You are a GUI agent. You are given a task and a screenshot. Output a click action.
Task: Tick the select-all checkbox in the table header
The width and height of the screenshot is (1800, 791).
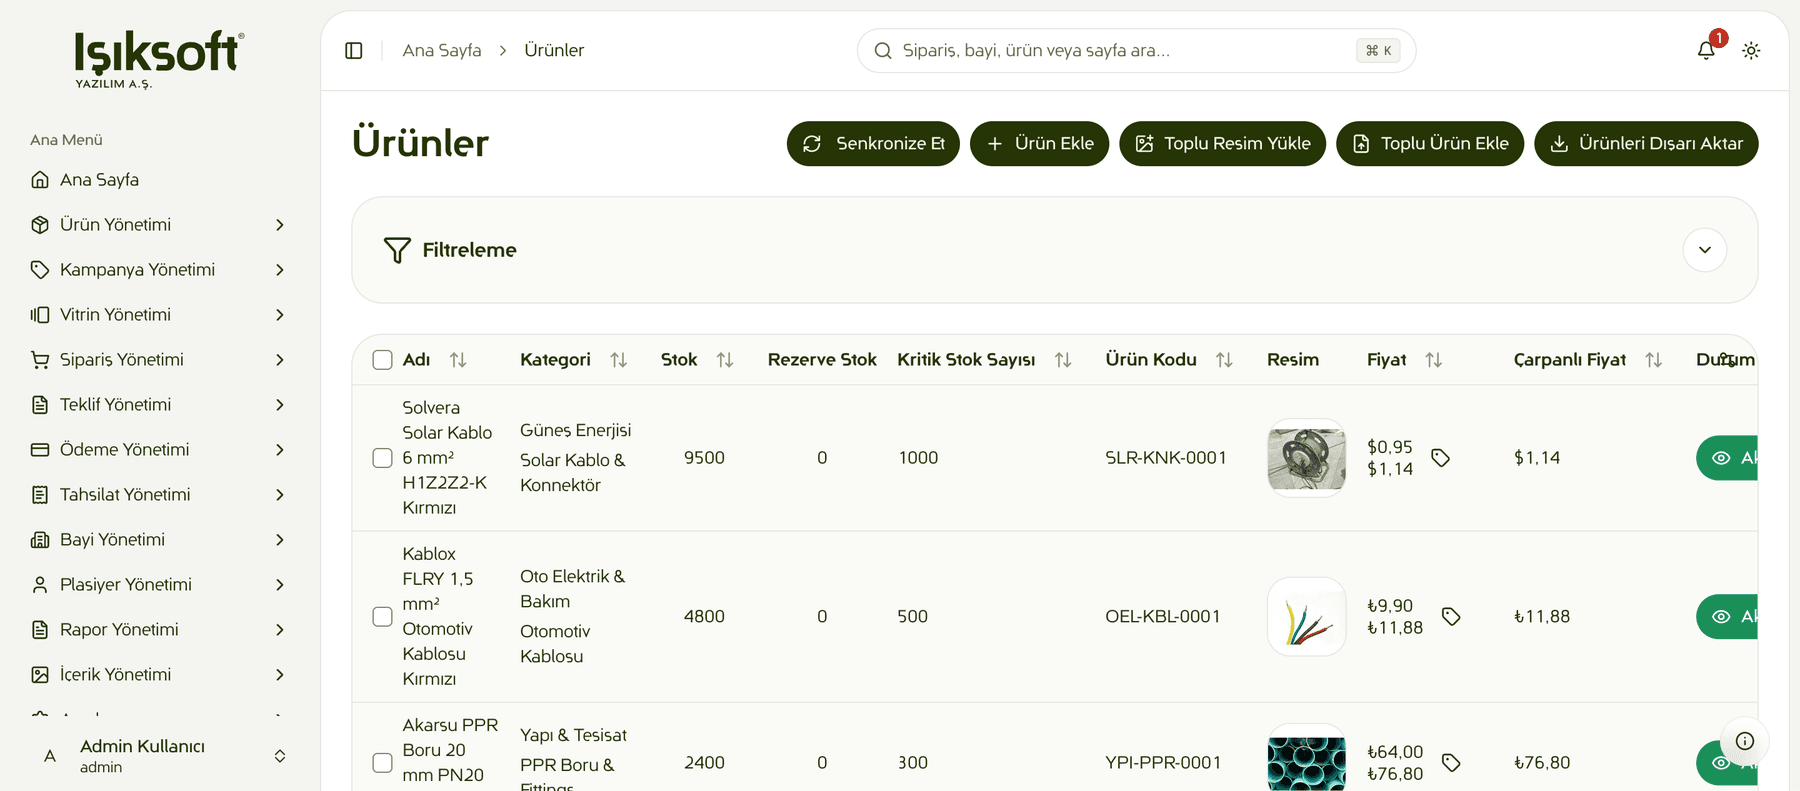pos(382,360)
